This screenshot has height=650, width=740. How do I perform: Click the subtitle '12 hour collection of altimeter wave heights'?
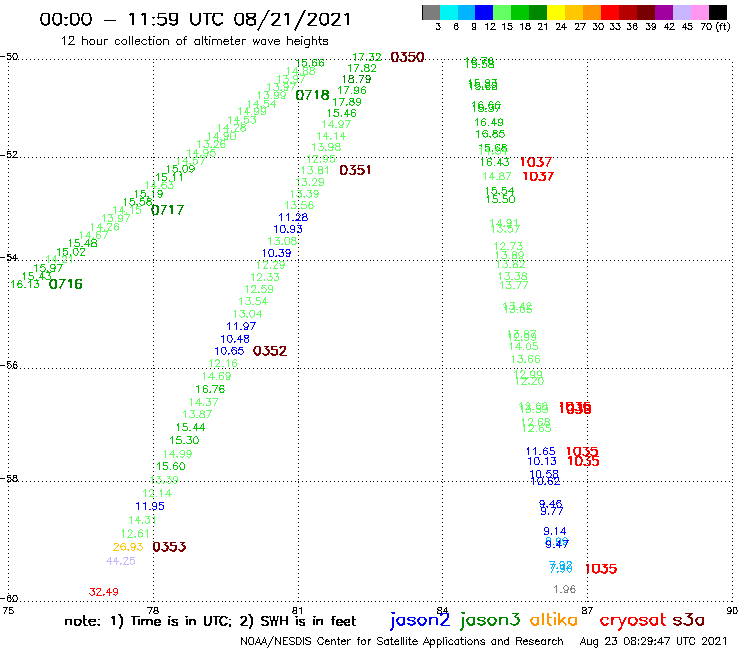[194, 41]
